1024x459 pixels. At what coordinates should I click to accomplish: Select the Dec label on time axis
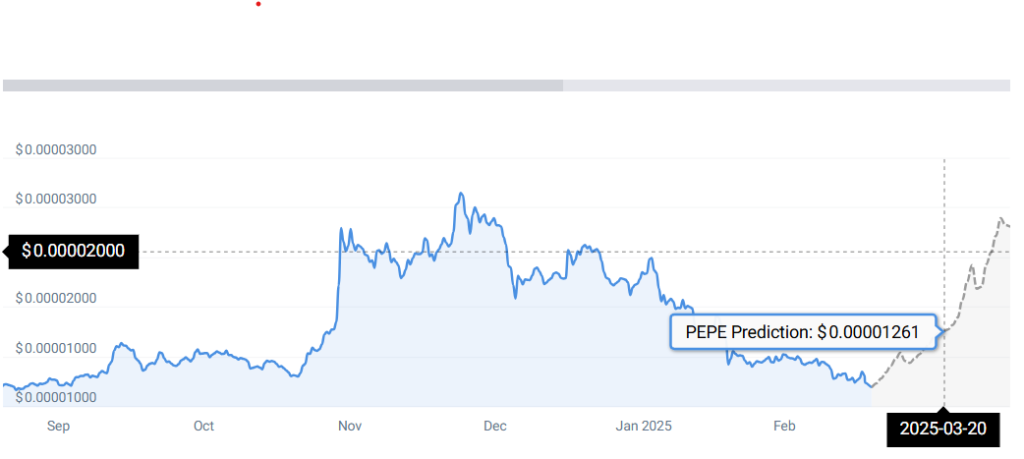coord(495,427)
